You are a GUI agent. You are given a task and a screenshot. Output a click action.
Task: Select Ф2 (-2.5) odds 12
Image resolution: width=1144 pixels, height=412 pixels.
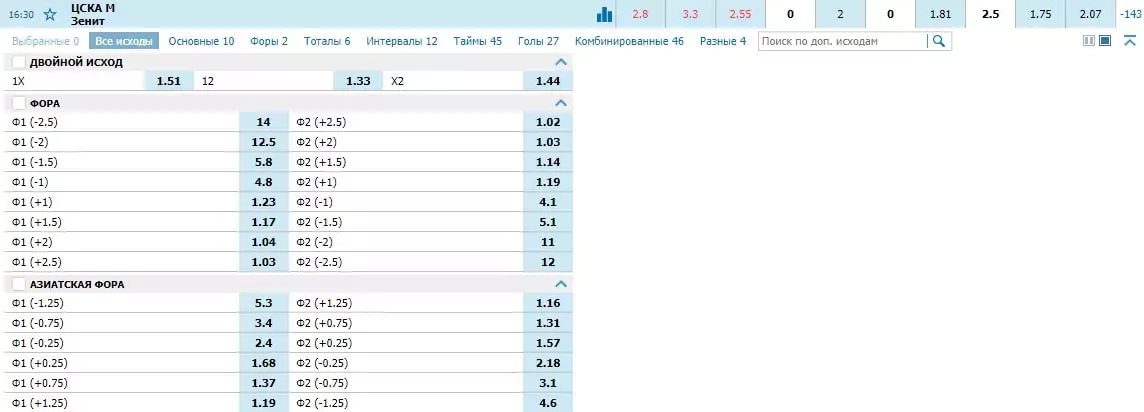coord(548,262)
